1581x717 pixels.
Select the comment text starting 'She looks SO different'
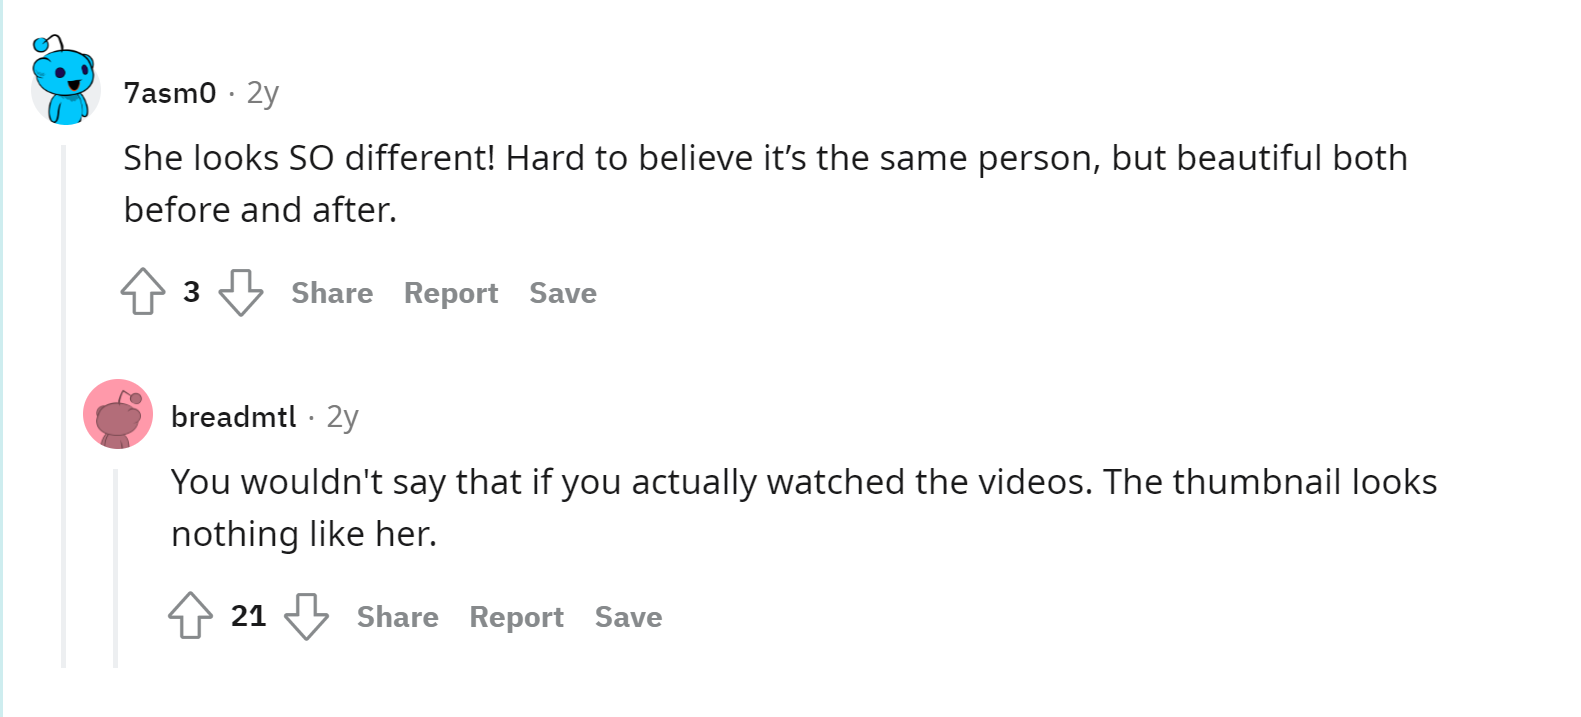click(x=766, y=184)
